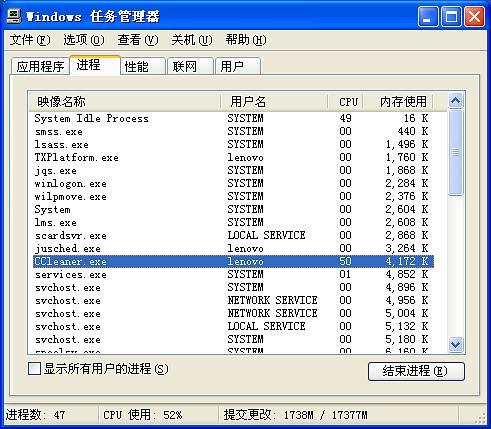Go to the 用户 tab
Screen dimensions: 491x429
click(x=238, y=66)
